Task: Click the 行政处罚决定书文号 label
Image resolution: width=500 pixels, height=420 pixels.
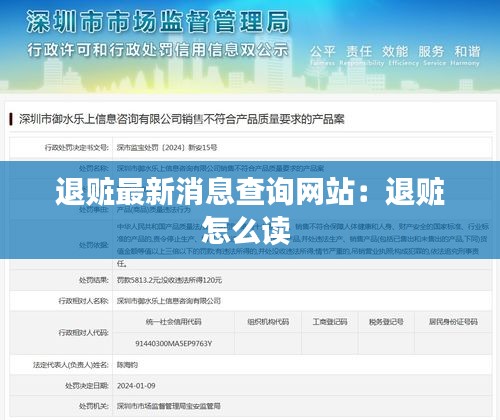Action: click(77, 147)
